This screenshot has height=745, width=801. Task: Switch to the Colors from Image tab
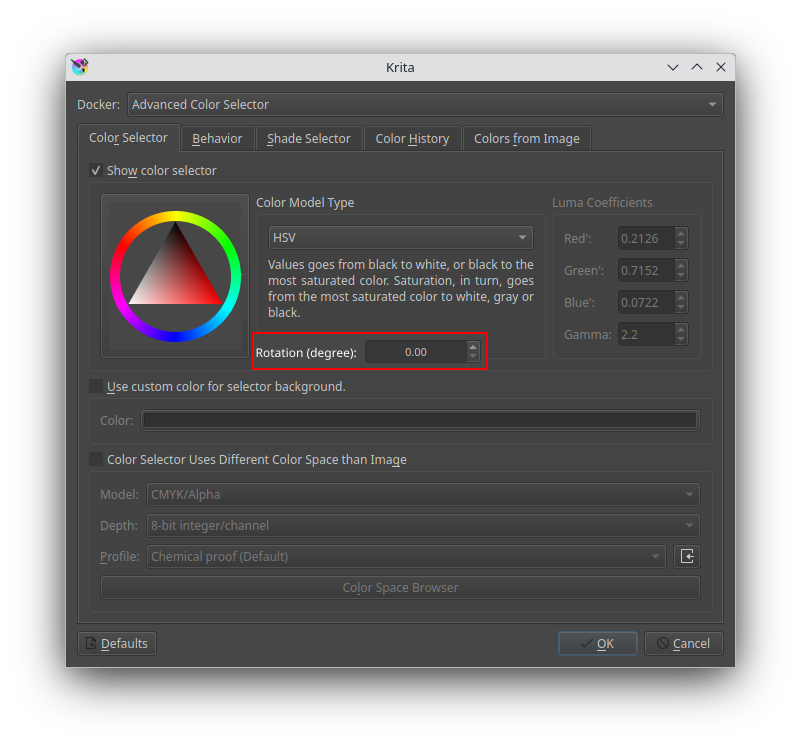[527, 138]
